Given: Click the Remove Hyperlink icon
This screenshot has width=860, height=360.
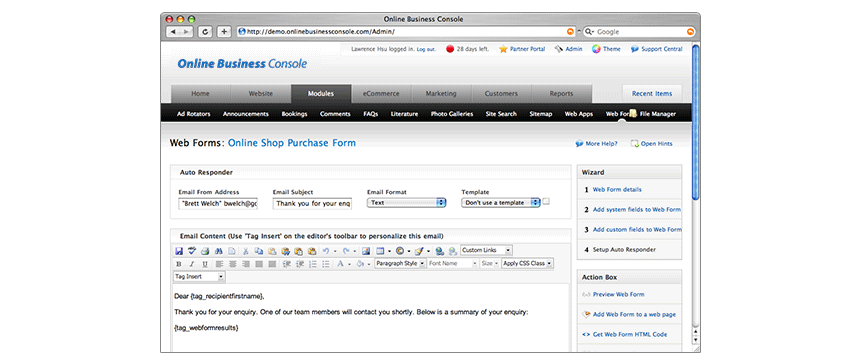Looking at the screenshot, I should [452, 251].
